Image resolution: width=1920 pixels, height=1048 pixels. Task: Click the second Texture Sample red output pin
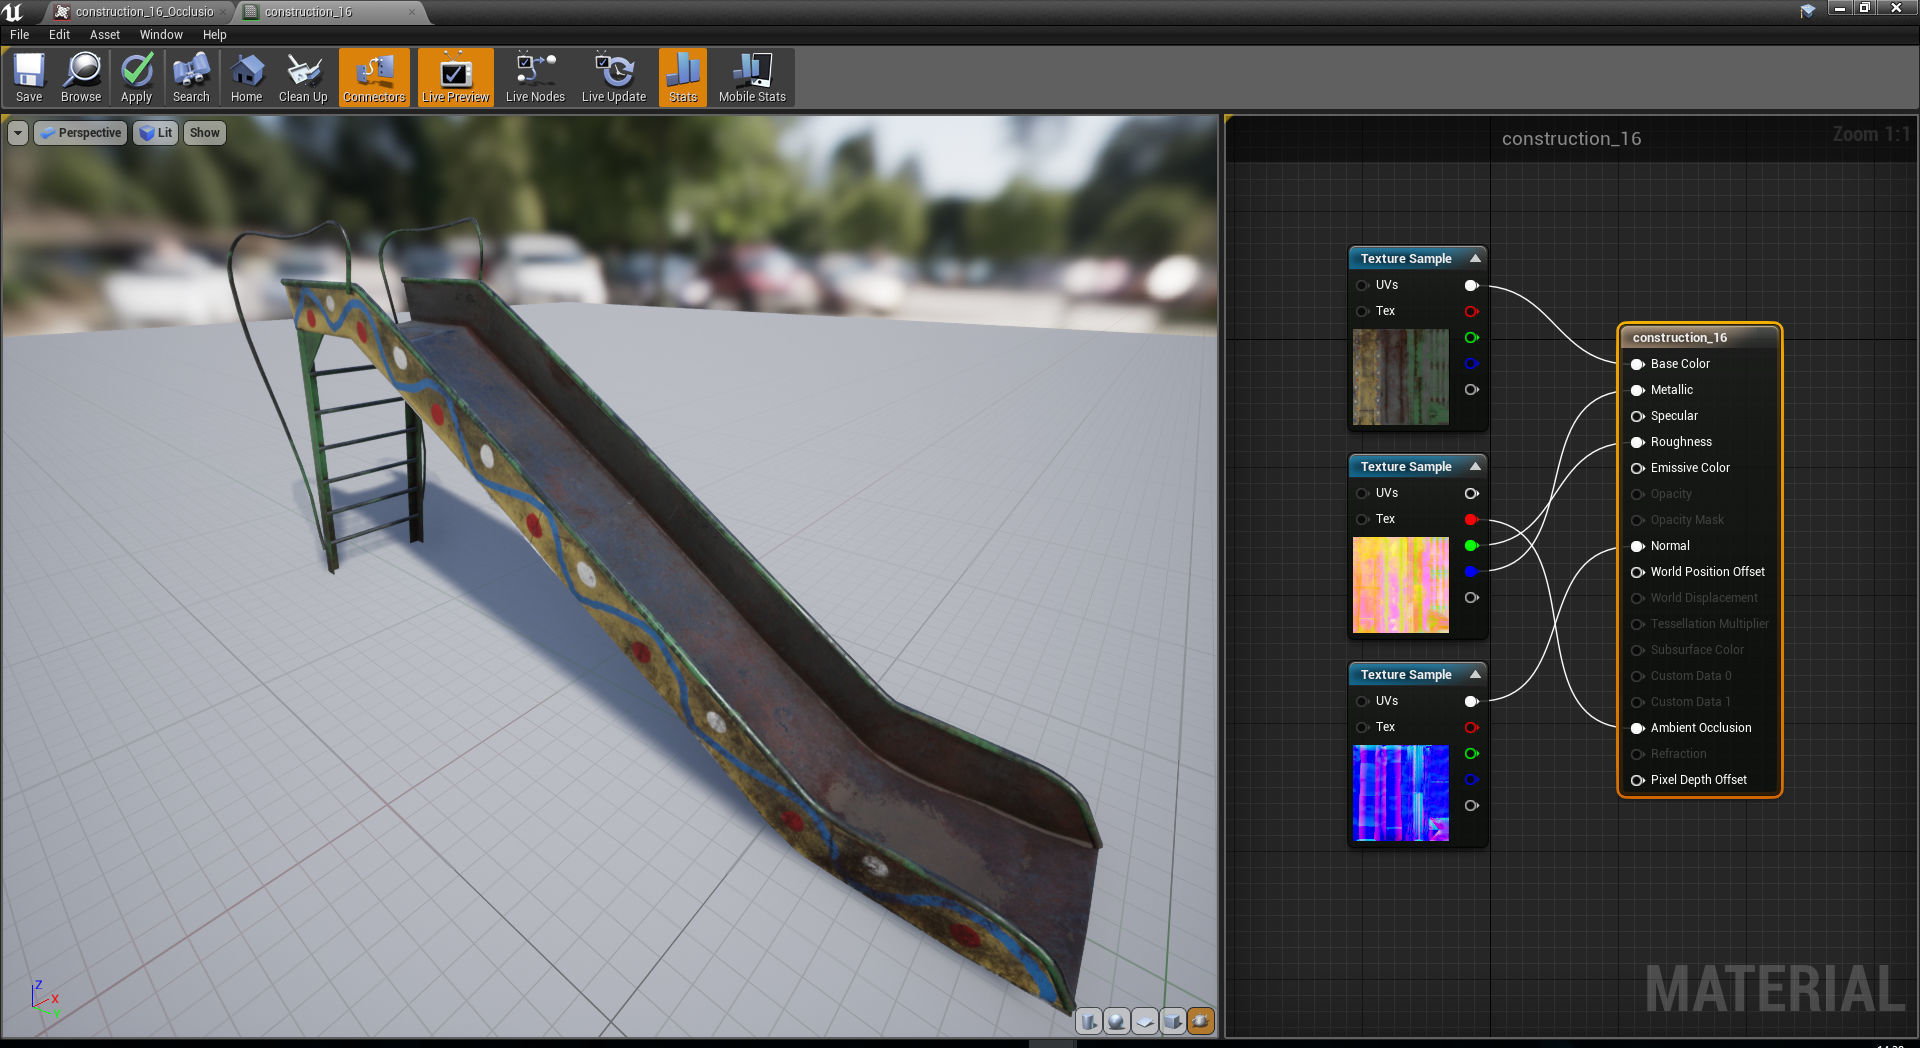tap(1471, 519)
